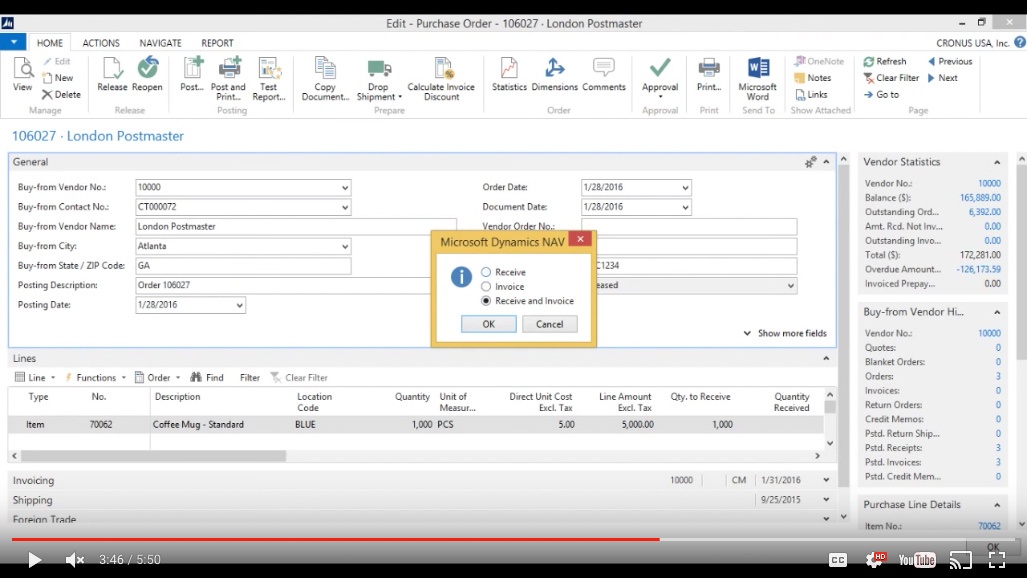The image size is (1027, 578).
Task: Open Order Date dropdown
Action: [x=685, y=187]
